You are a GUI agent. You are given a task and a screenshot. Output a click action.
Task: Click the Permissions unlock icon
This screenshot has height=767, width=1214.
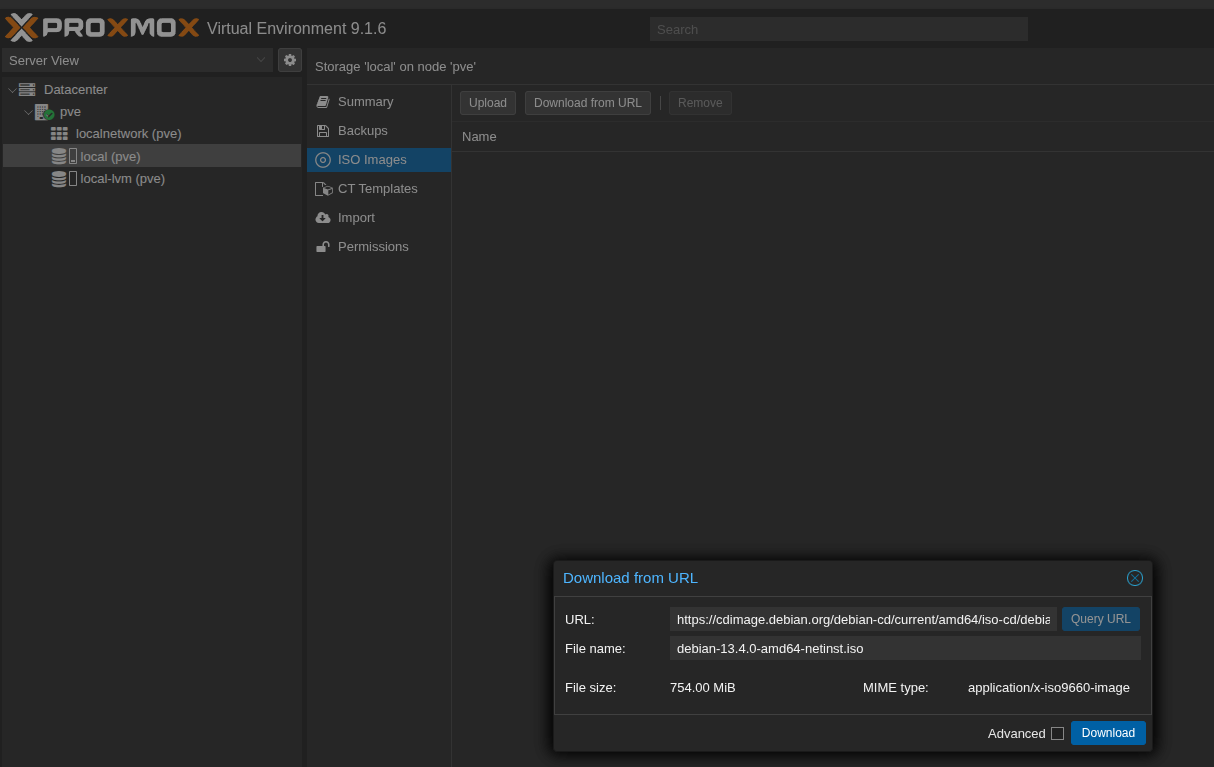click(323, 247)
